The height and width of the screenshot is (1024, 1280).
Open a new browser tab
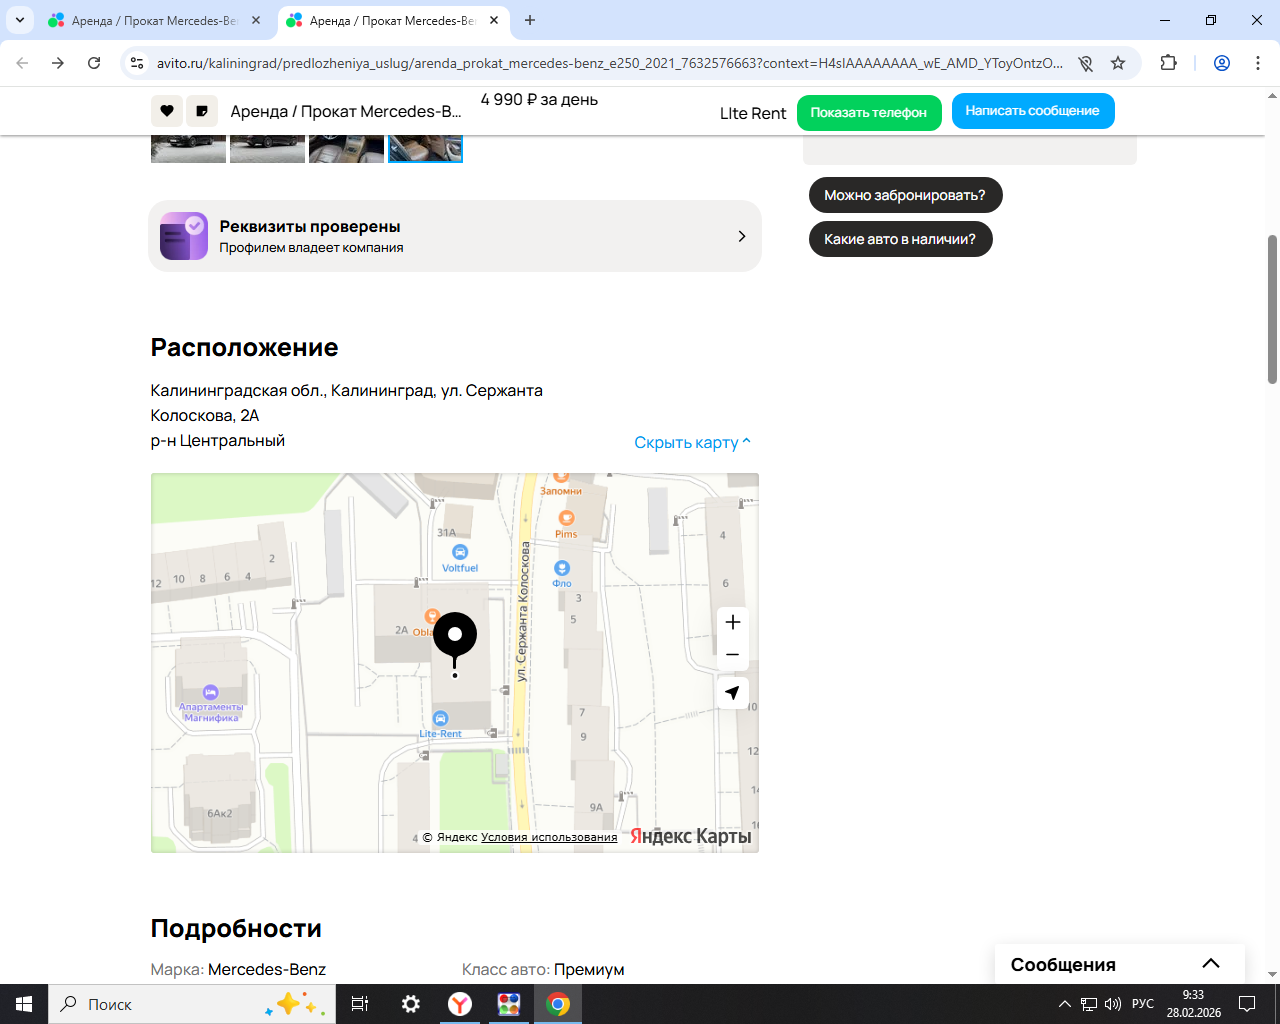click(x=530, y=20)
